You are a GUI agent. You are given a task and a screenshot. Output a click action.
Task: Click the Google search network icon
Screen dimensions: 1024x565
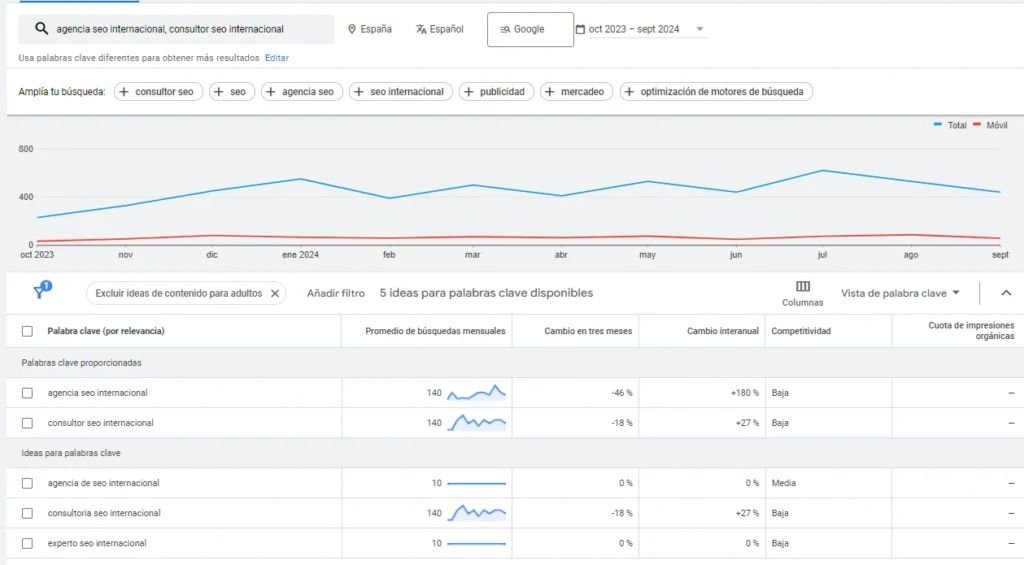505,29
